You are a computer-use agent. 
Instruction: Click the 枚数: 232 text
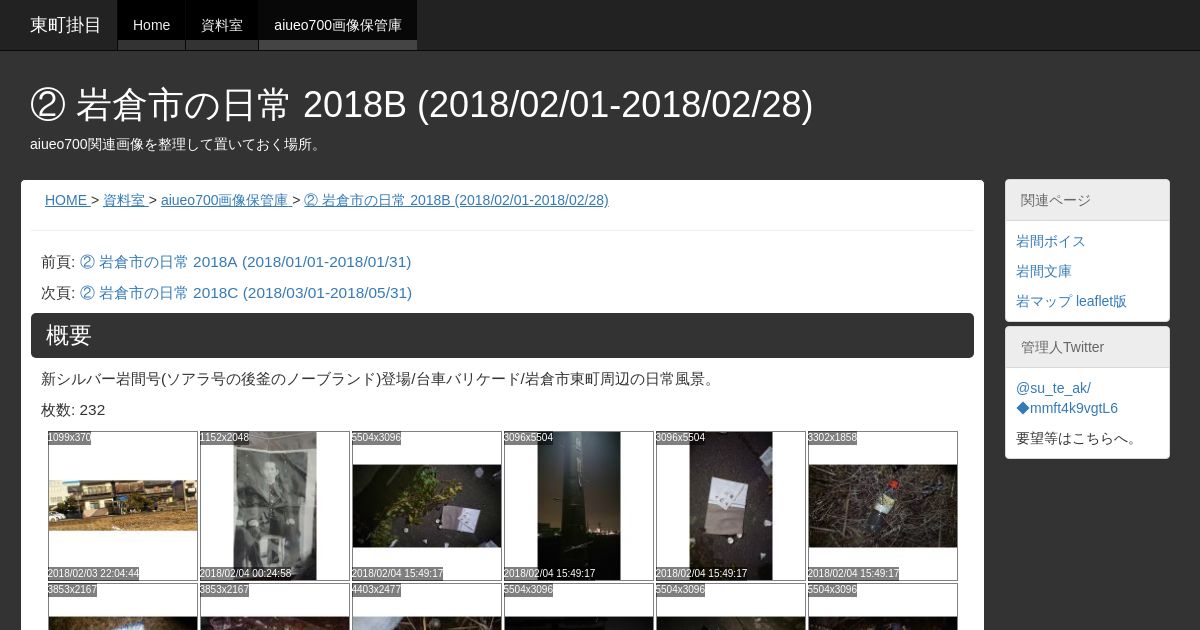[x=73, y=410]
